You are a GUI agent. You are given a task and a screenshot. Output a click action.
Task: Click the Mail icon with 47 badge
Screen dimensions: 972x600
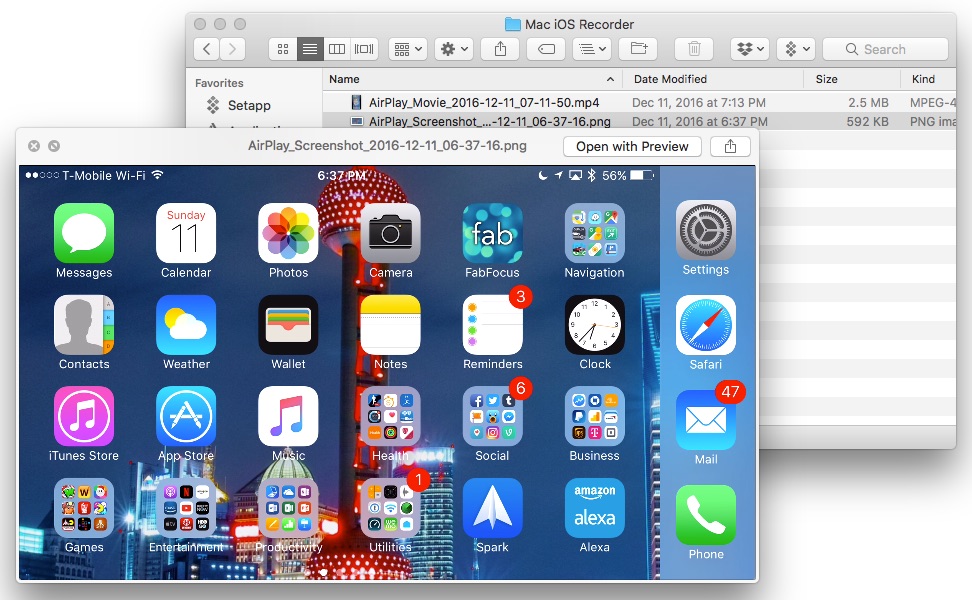(705, 421)
